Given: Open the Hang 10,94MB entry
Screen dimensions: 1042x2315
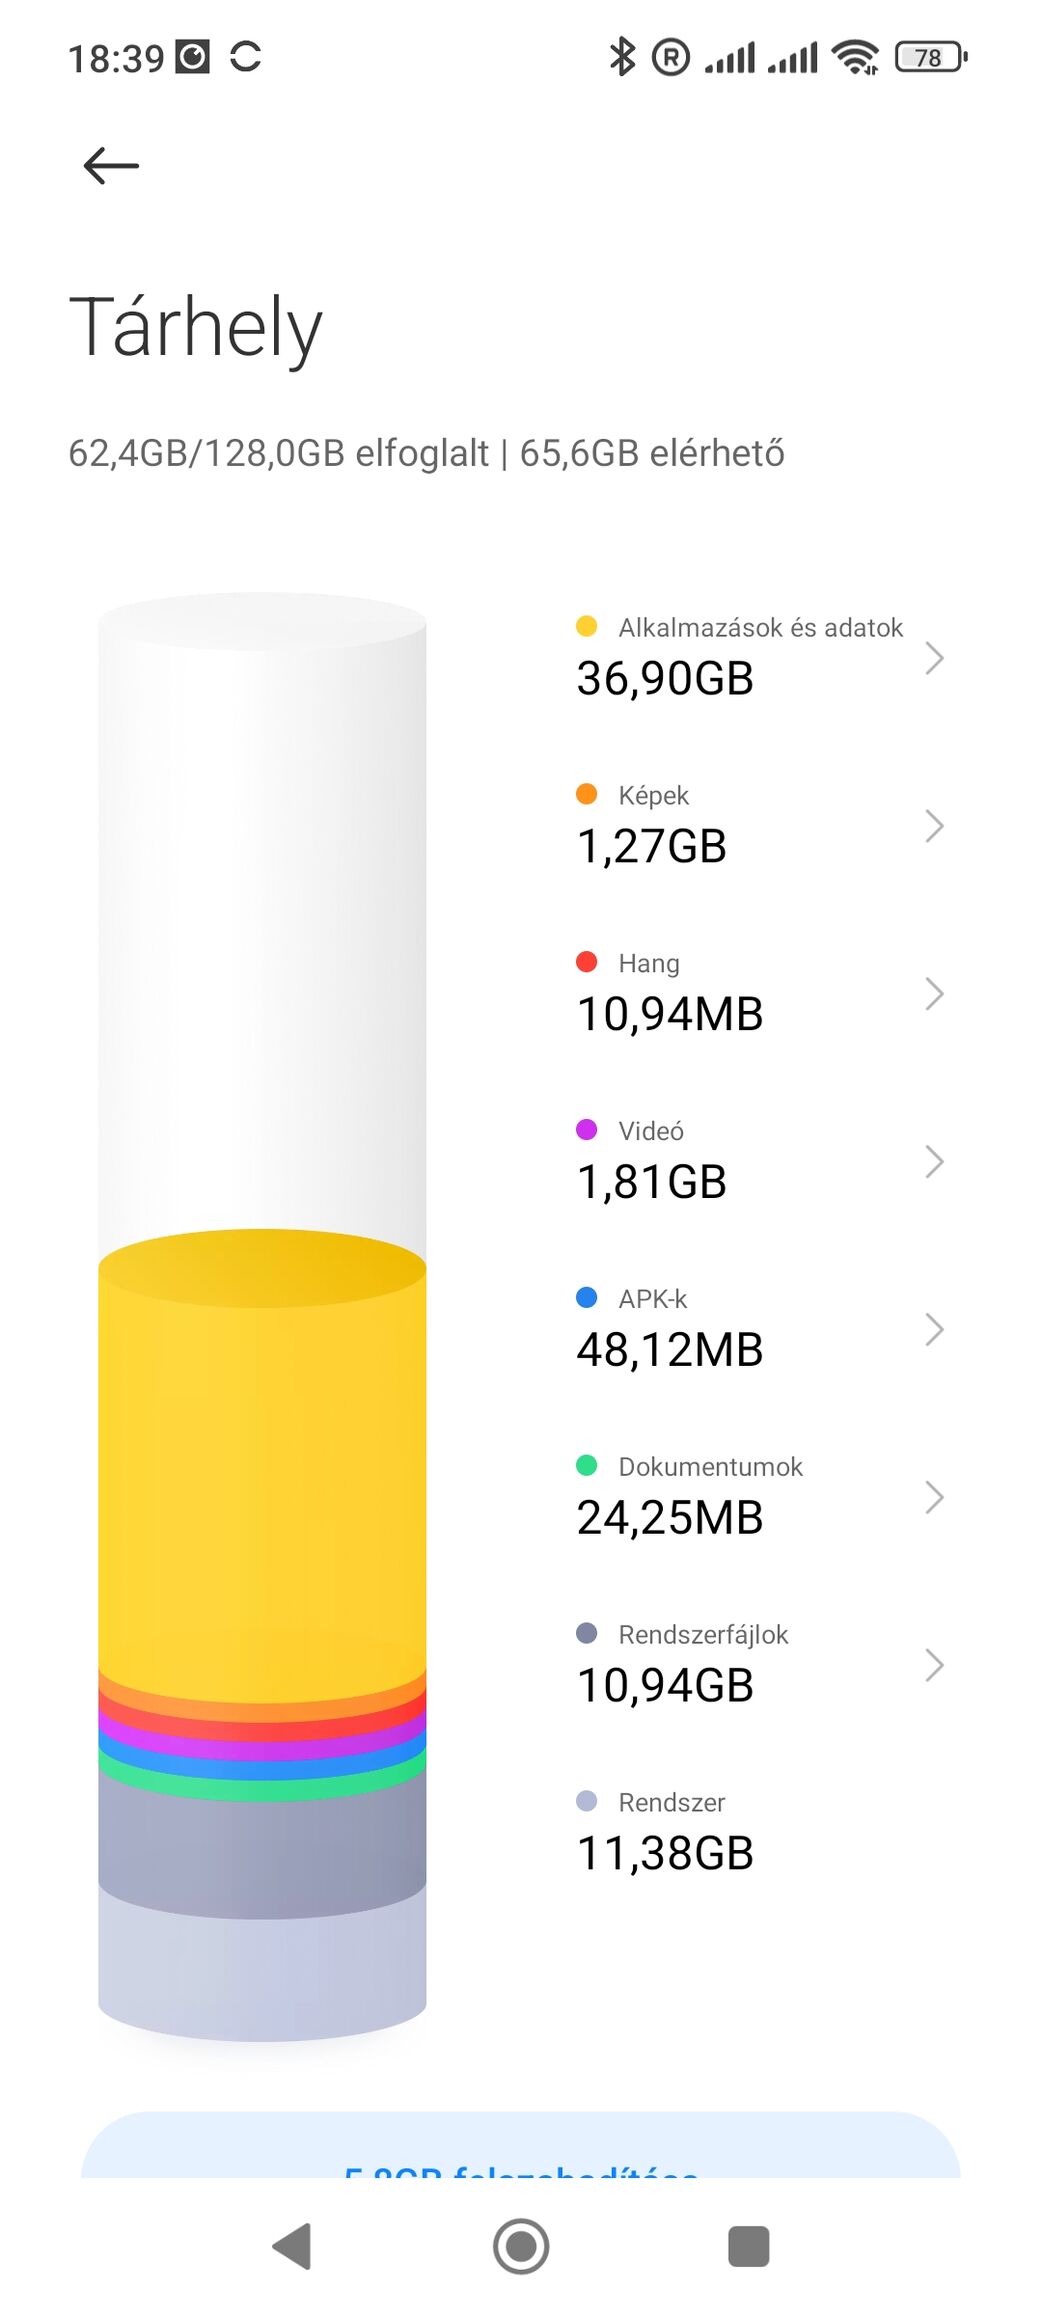Looking at the screenshot, I should [x=760, y=992].
